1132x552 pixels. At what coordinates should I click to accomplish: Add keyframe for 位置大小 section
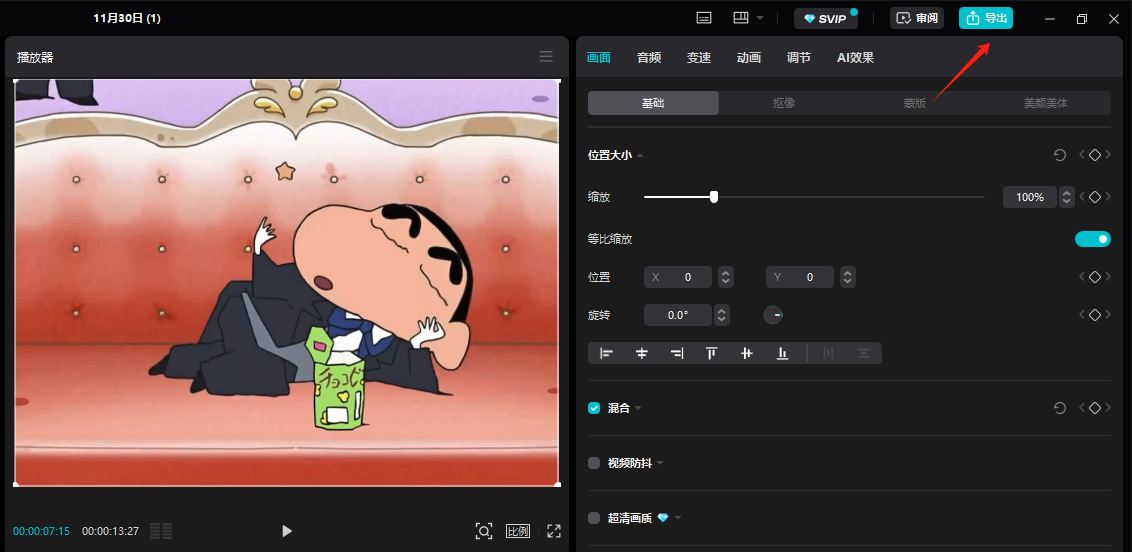pyautogui.click(x=1094, y=155)
